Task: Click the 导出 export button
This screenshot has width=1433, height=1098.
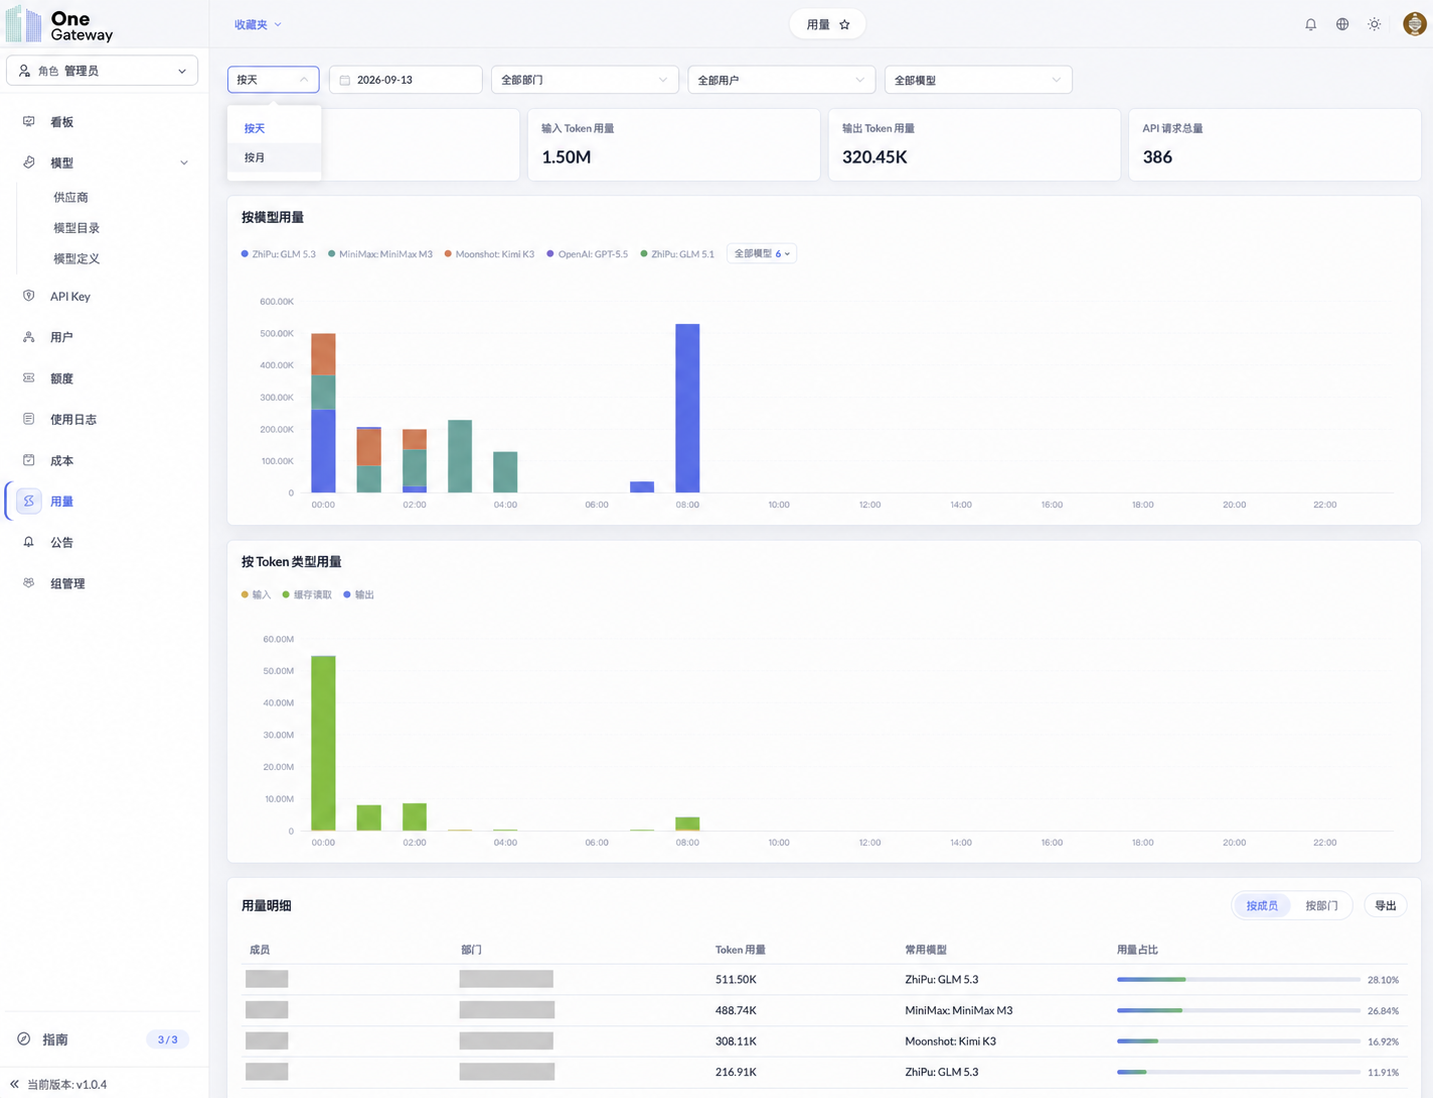Action: click(1385, 906)
